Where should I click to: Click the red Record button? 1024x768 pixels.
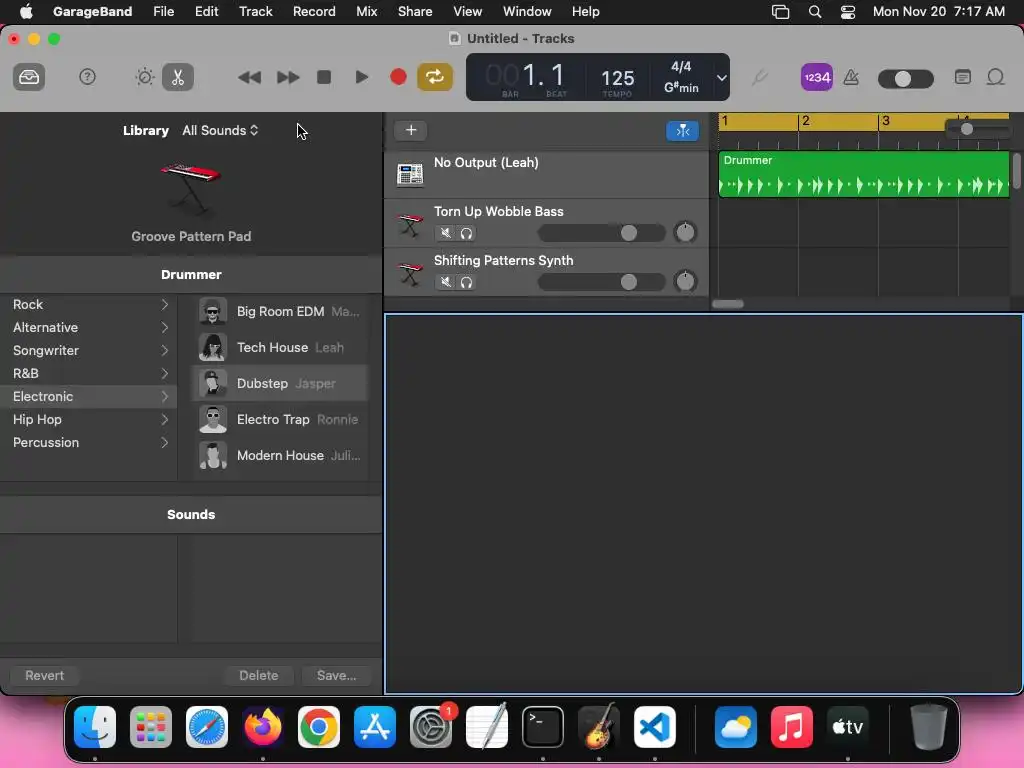pyautogui.click(x=398, y=77)
